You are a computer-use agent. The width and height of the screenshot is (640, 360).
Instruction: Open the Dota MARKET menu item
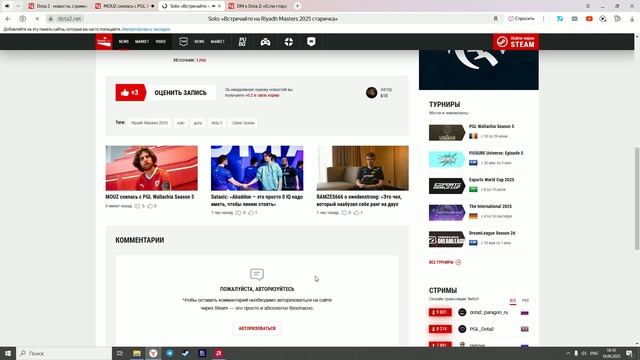tap(142, 42)
